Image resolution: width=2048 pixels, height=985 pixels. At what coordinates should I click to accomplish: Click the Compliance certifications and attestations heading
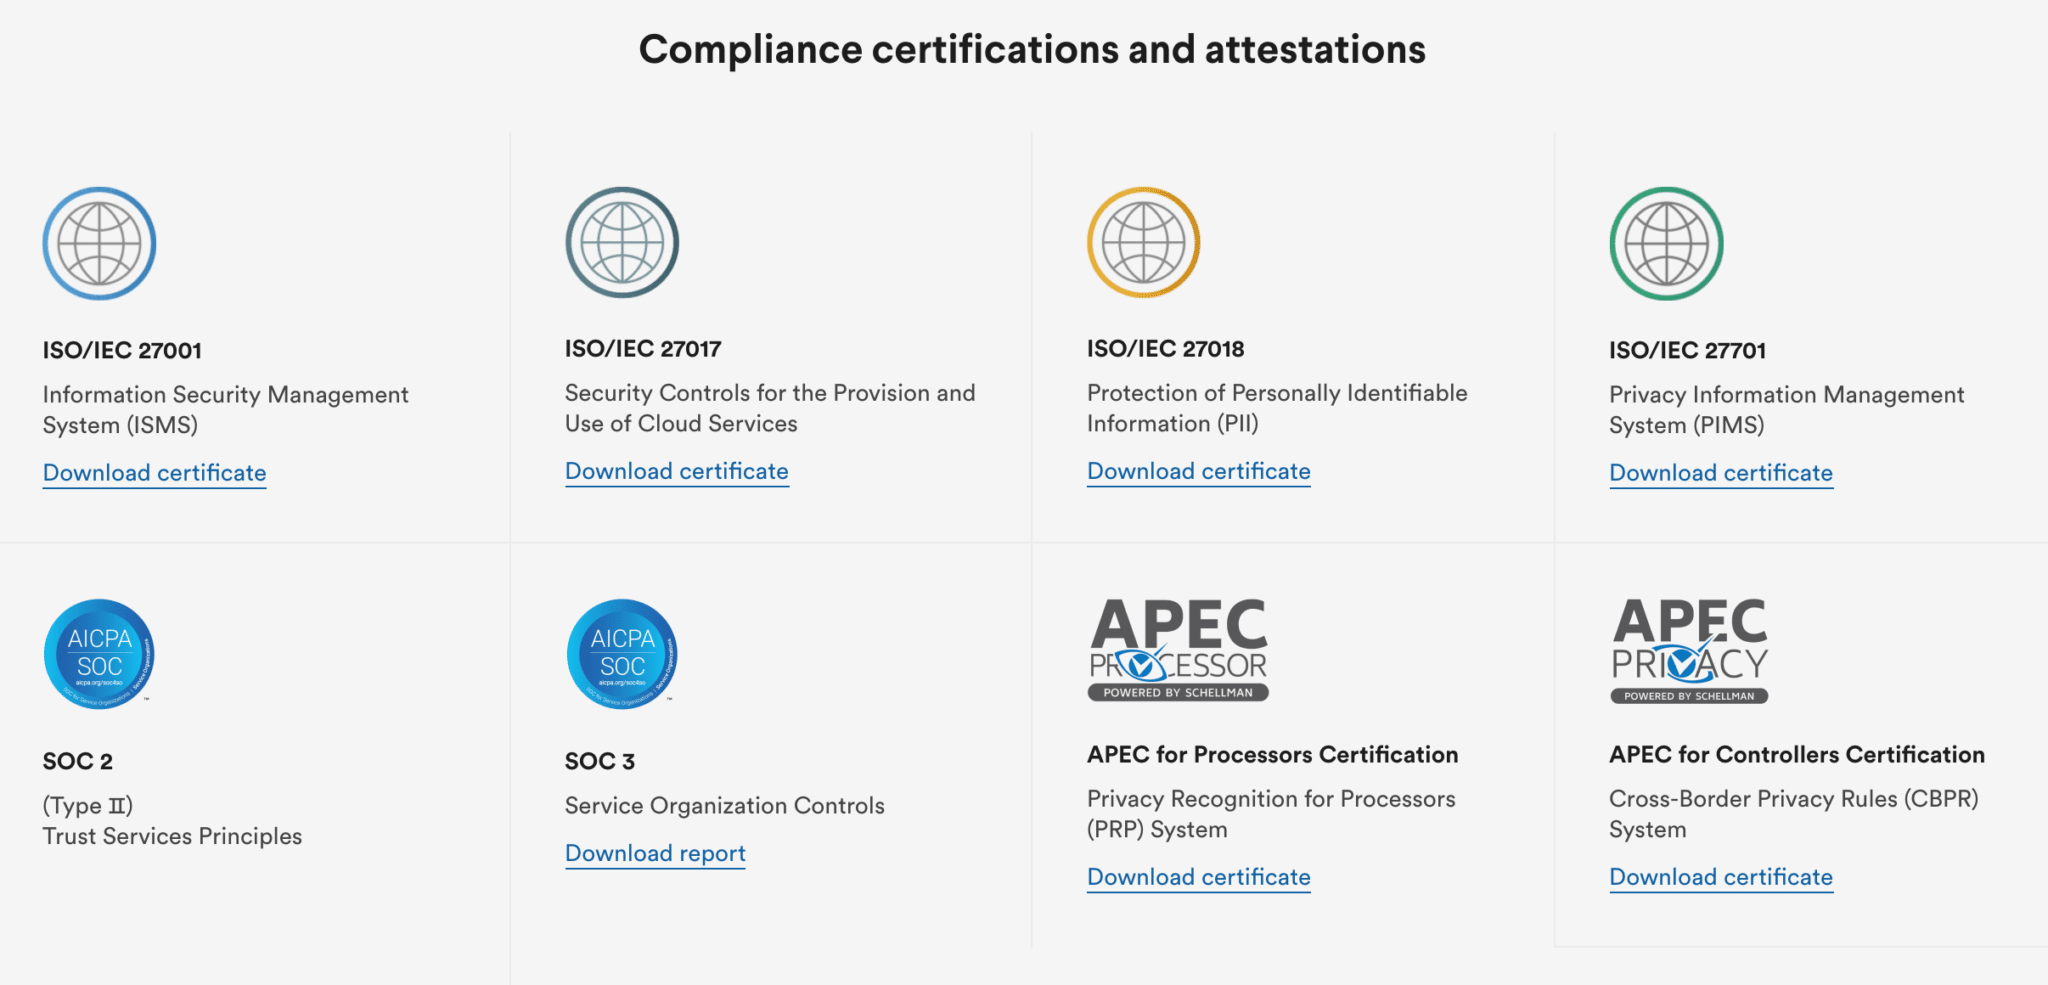coord(1032,49)
